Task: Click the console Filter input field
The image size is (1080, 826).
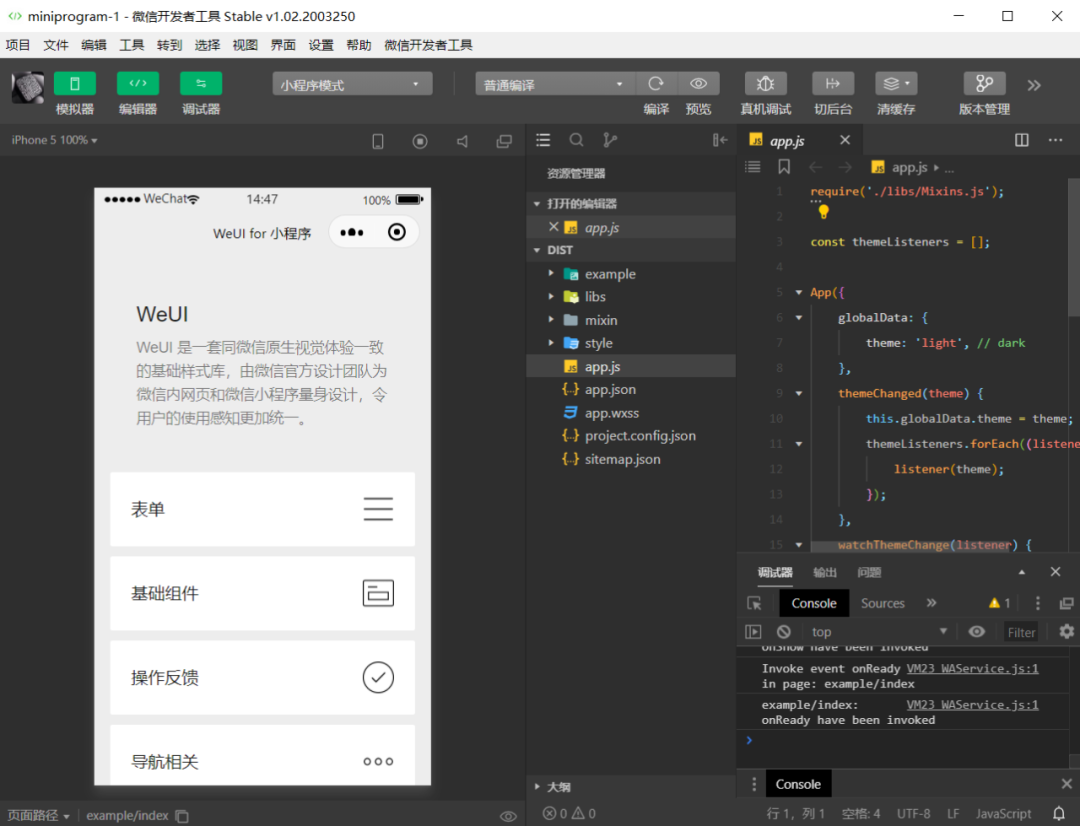Action: [1021, 632]
